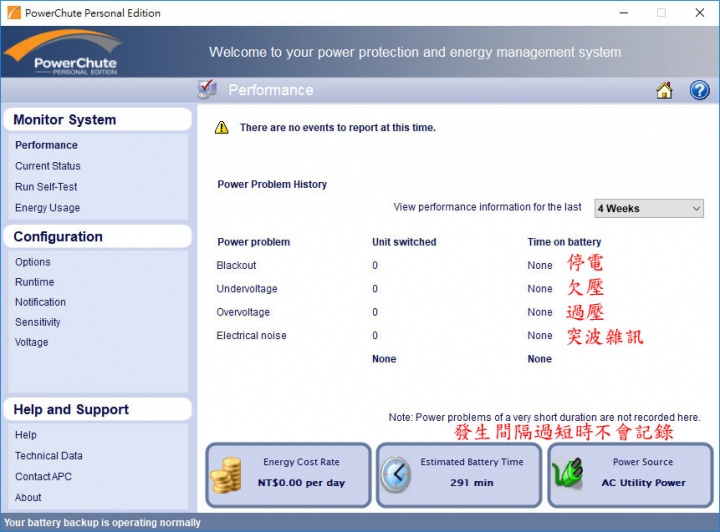This screenshot has width=720, height=532.
Task: Open the blue question mark help icon
Action: (x=699, y=90)
